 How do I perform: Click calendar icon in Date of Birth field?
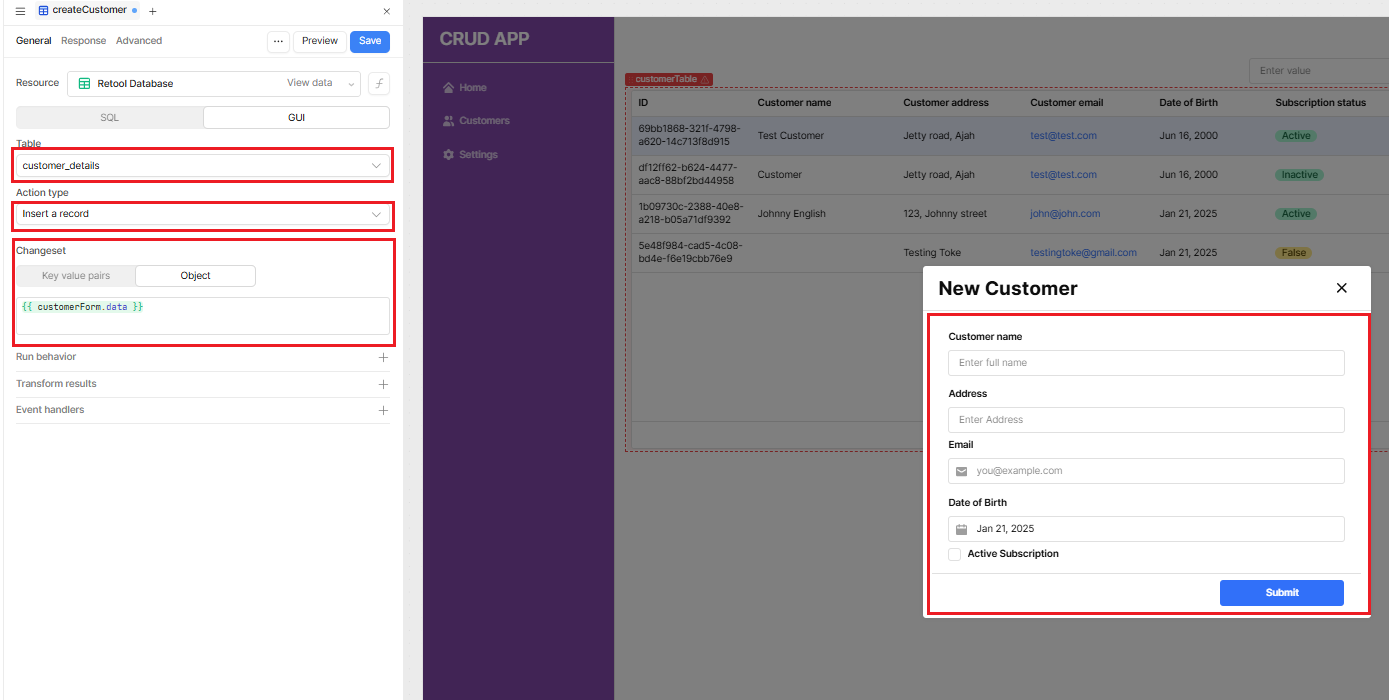point(962,529)
